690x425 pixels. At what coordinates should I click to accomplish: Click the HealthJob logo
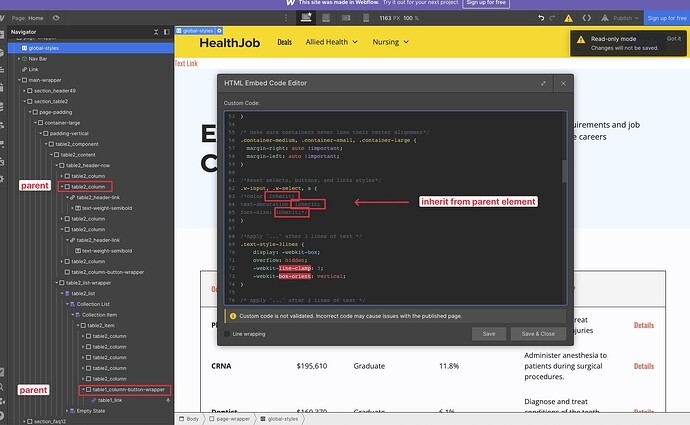click(229, 42)
